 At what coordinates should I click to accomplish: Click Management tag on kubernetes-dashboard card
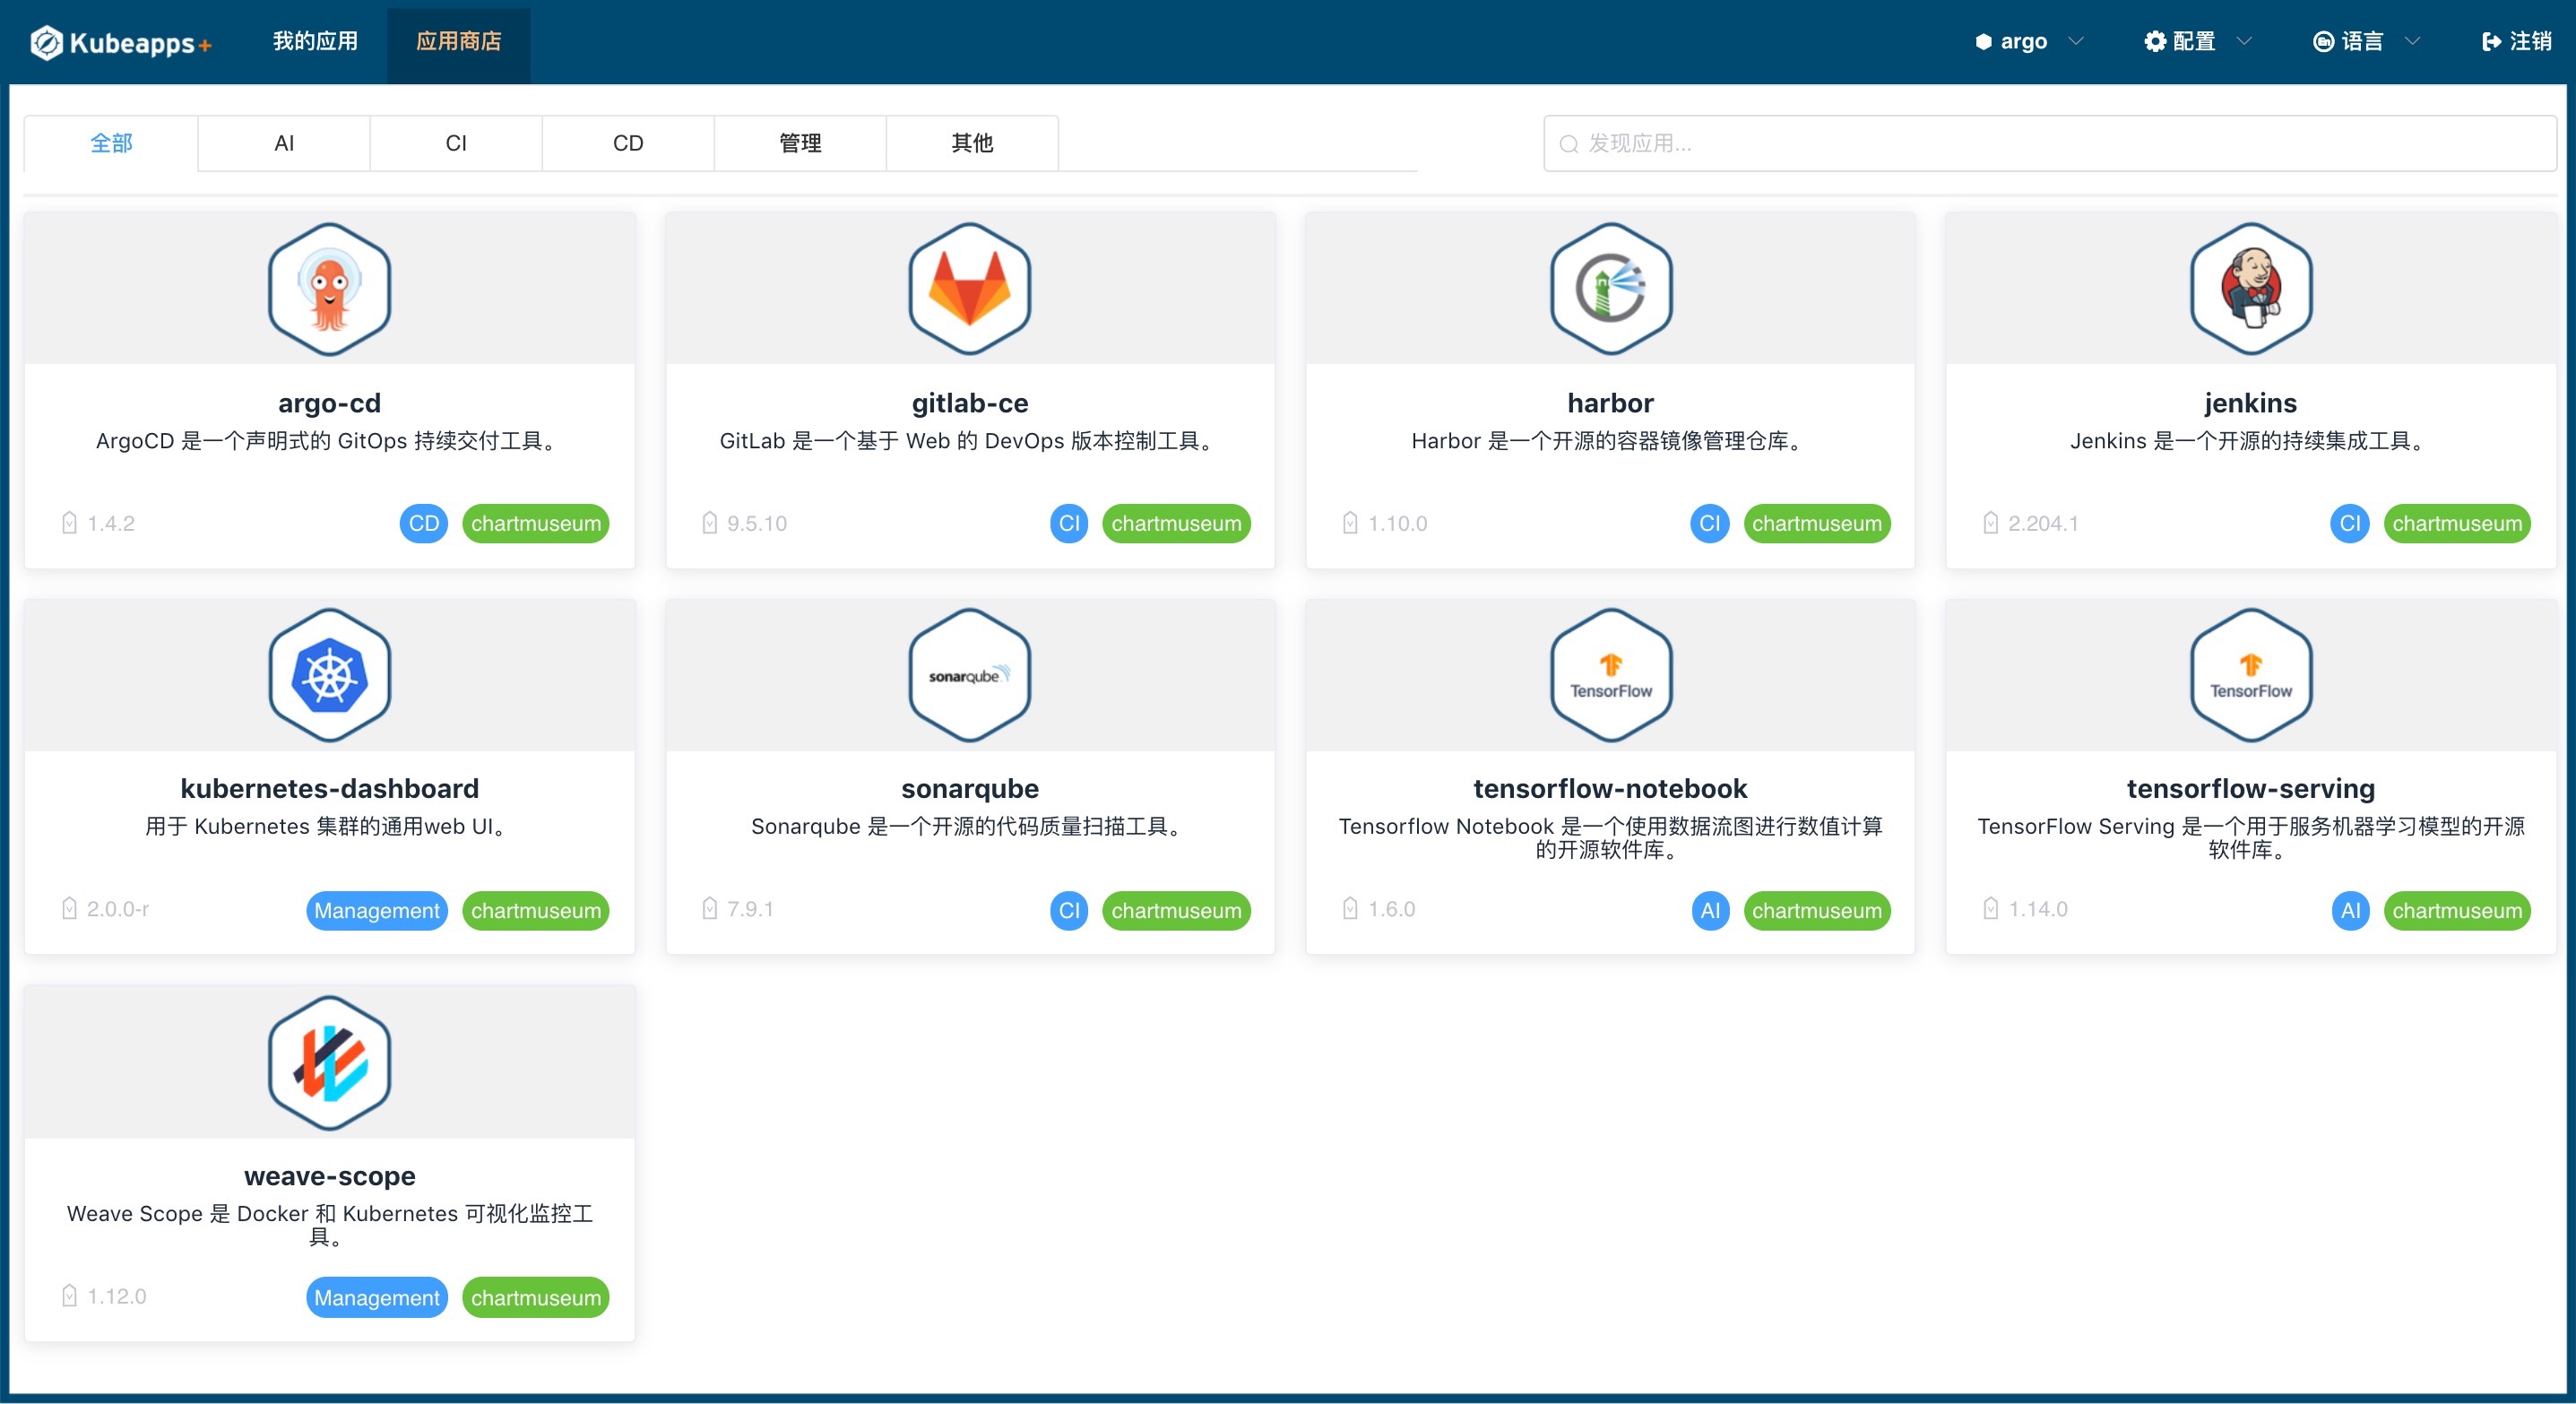tap(376, 910)
